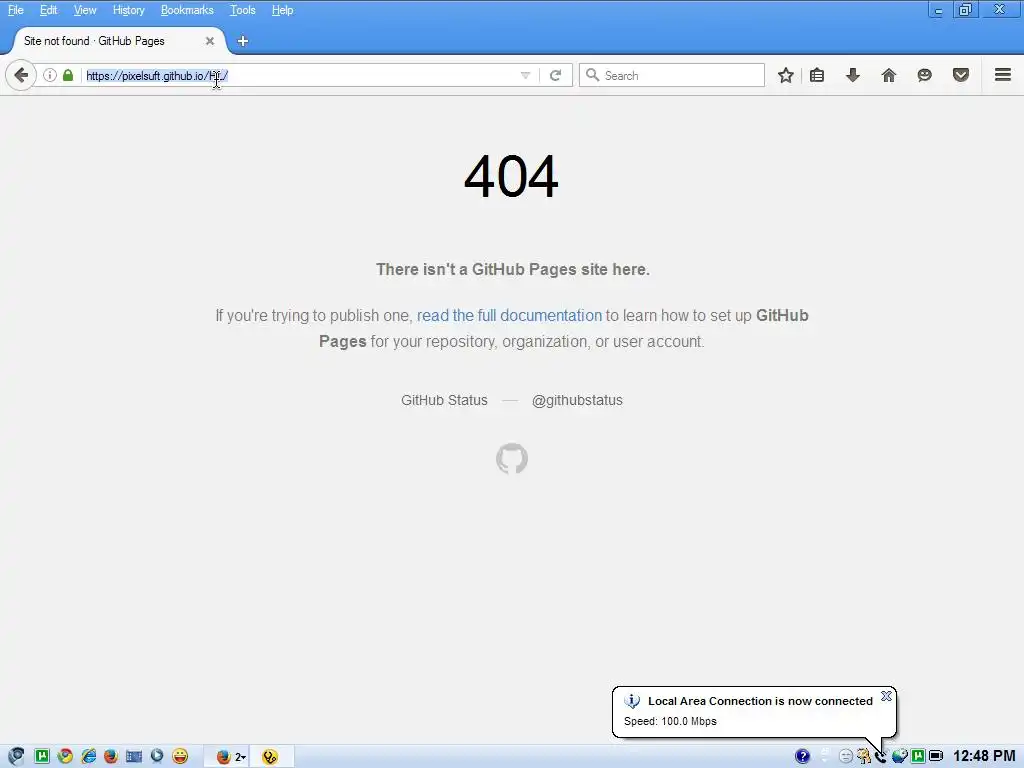1024x768 pixels.
Task: Open the Bookmarks menu
Action: (187, 10)
